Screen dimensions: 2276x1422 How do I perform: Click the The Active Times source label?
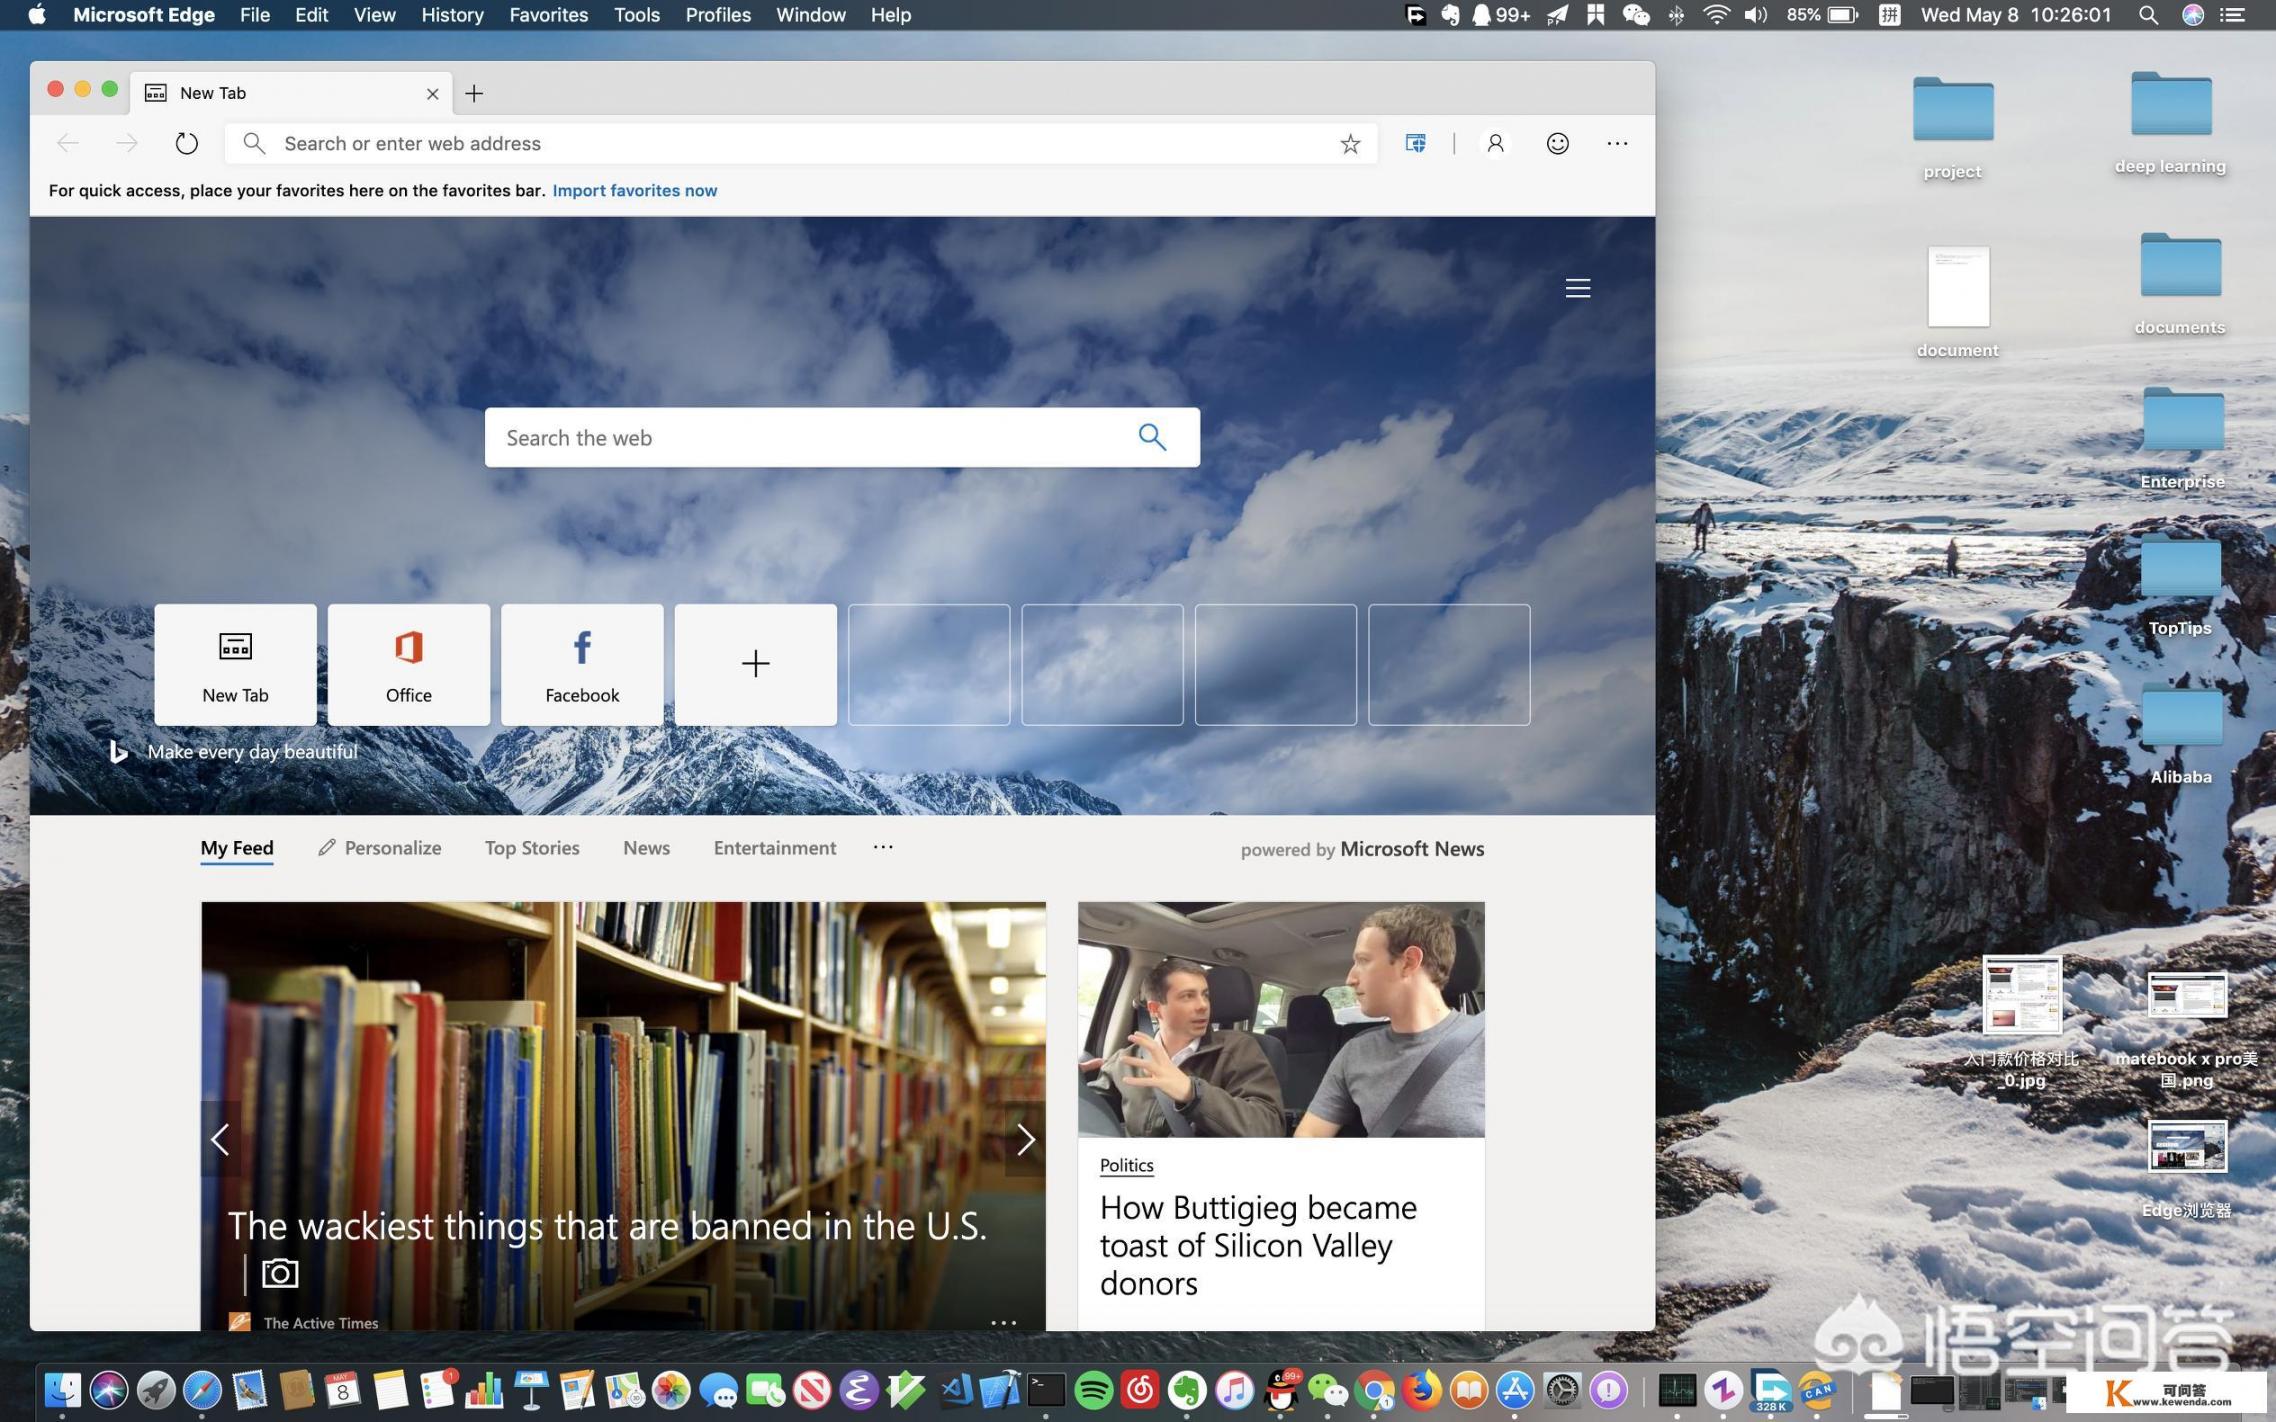pos(321,1322)
